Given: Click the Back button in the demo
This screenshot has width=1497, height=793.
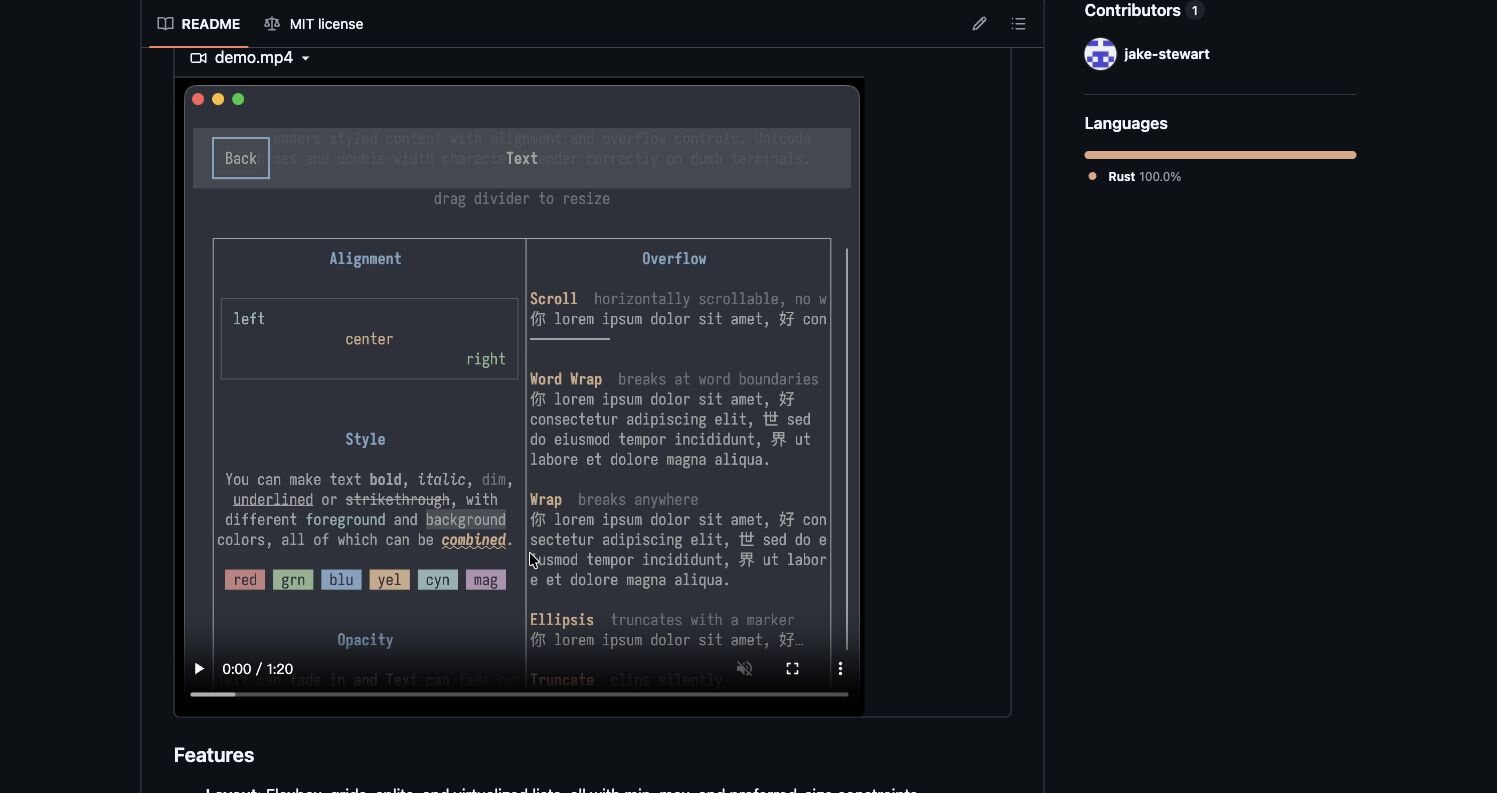Looking at the screenshot, I should [241, 158].
